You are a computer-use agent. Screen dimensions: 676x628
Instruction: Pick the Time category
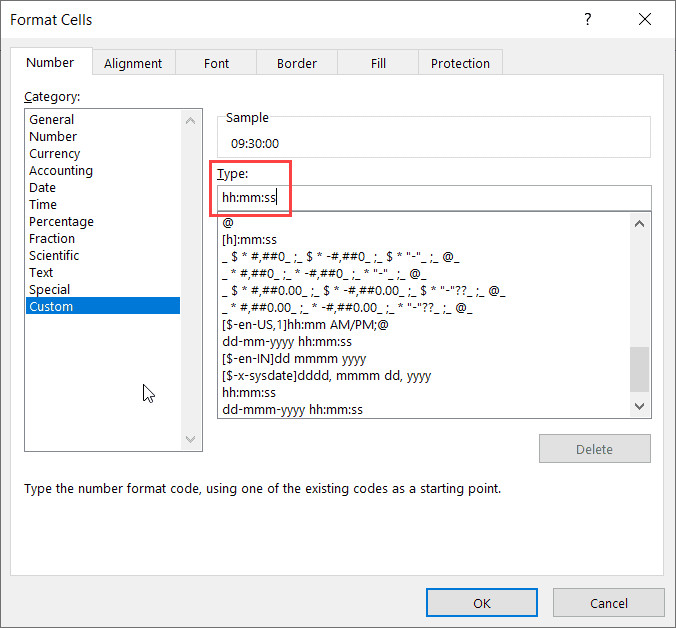point(43,204)
